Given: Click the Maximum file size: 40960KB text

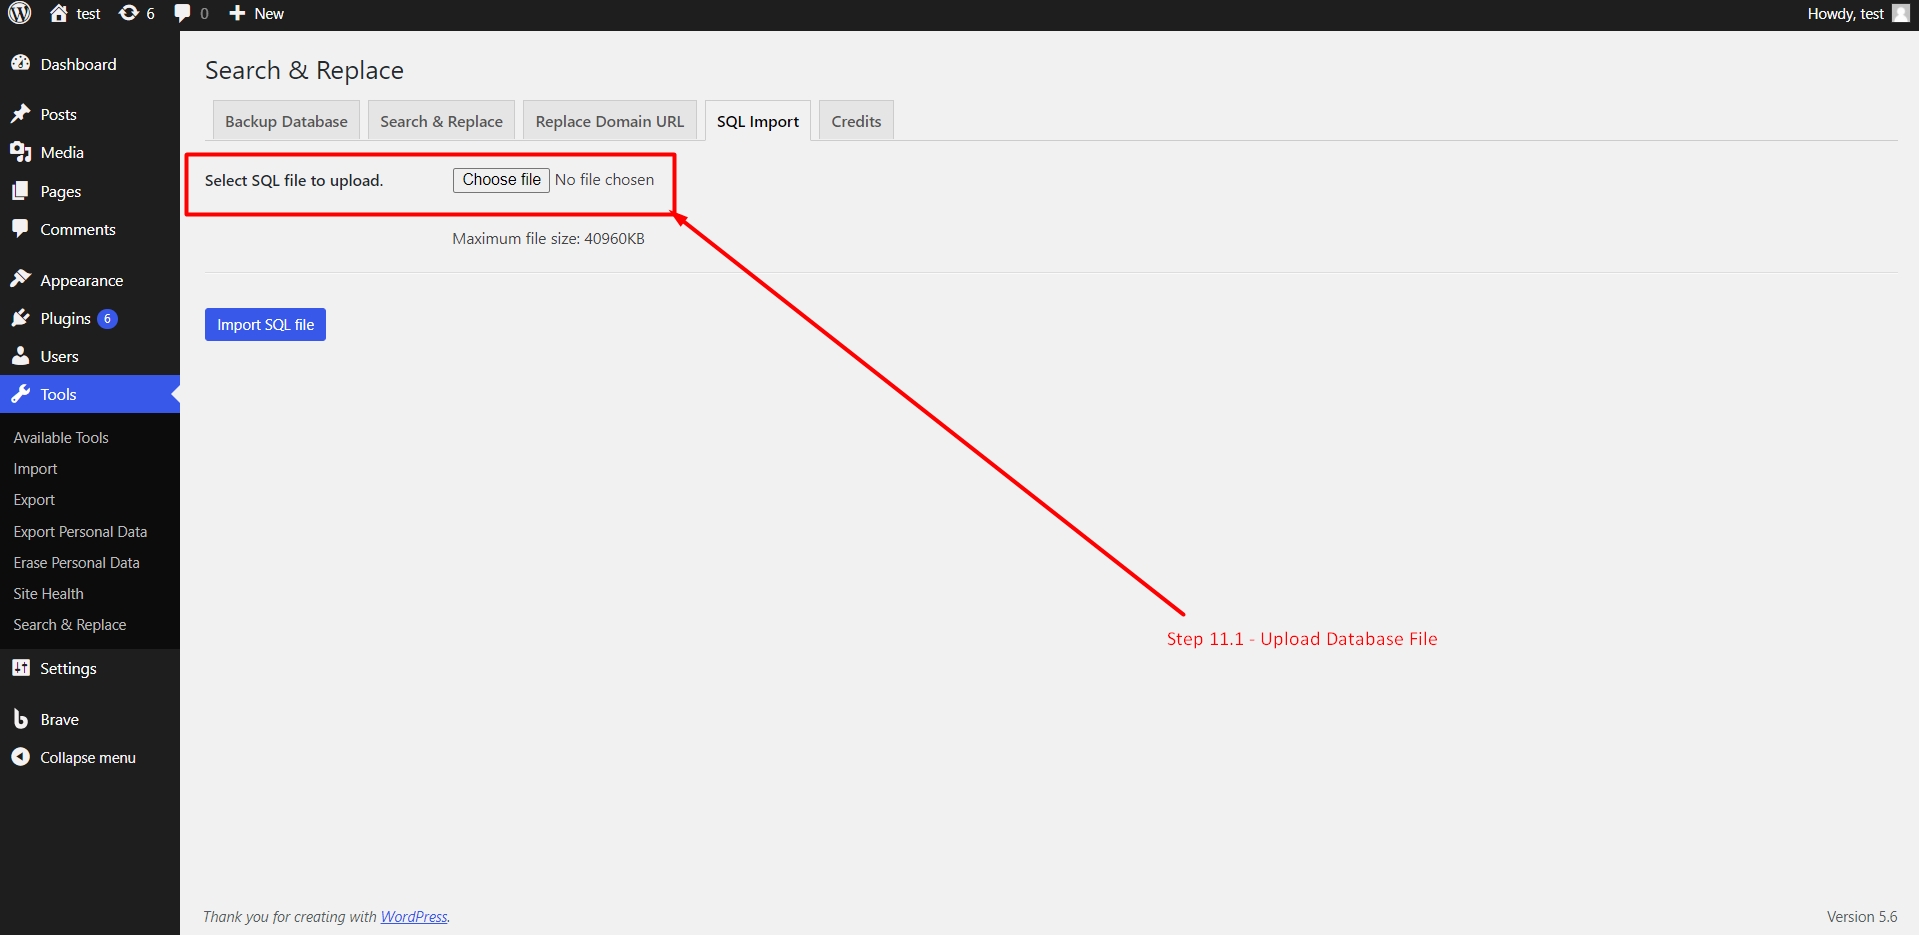Looking at the screenshot, I should click(548, 239).
